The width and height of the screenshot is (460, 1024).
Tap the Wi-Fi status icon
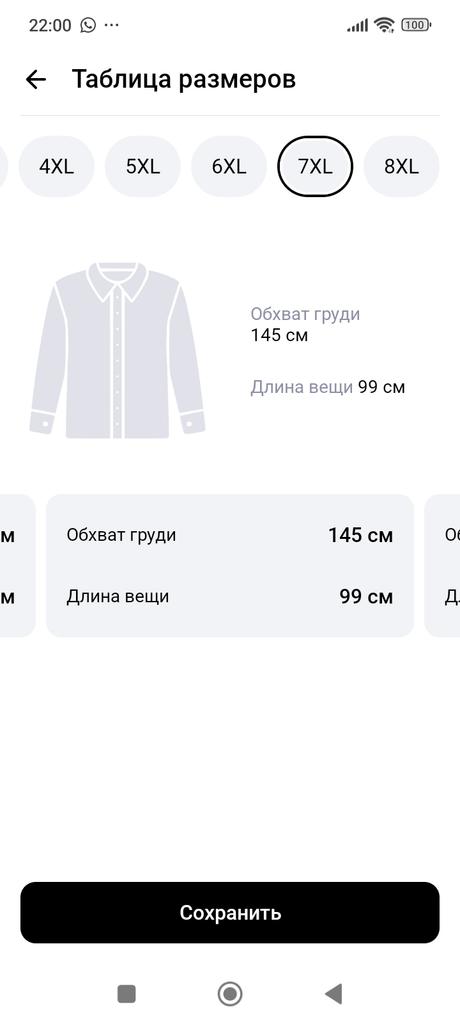click(x=384, y=25)
